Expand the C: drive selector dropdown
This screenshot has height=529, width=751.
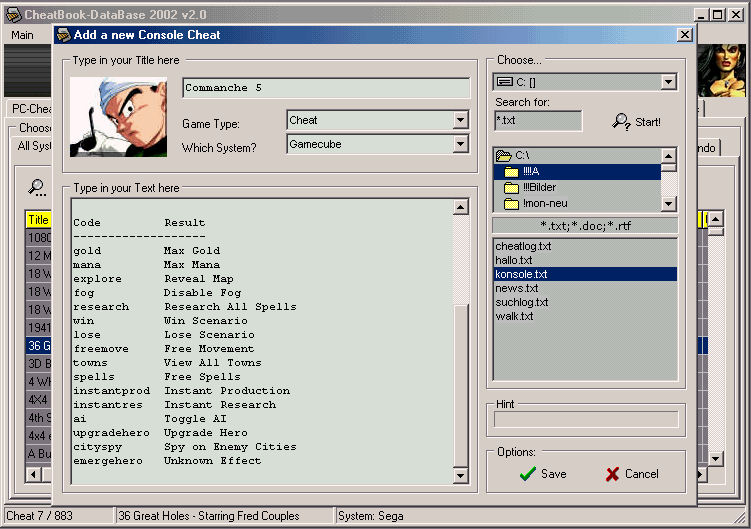point(668,82)
